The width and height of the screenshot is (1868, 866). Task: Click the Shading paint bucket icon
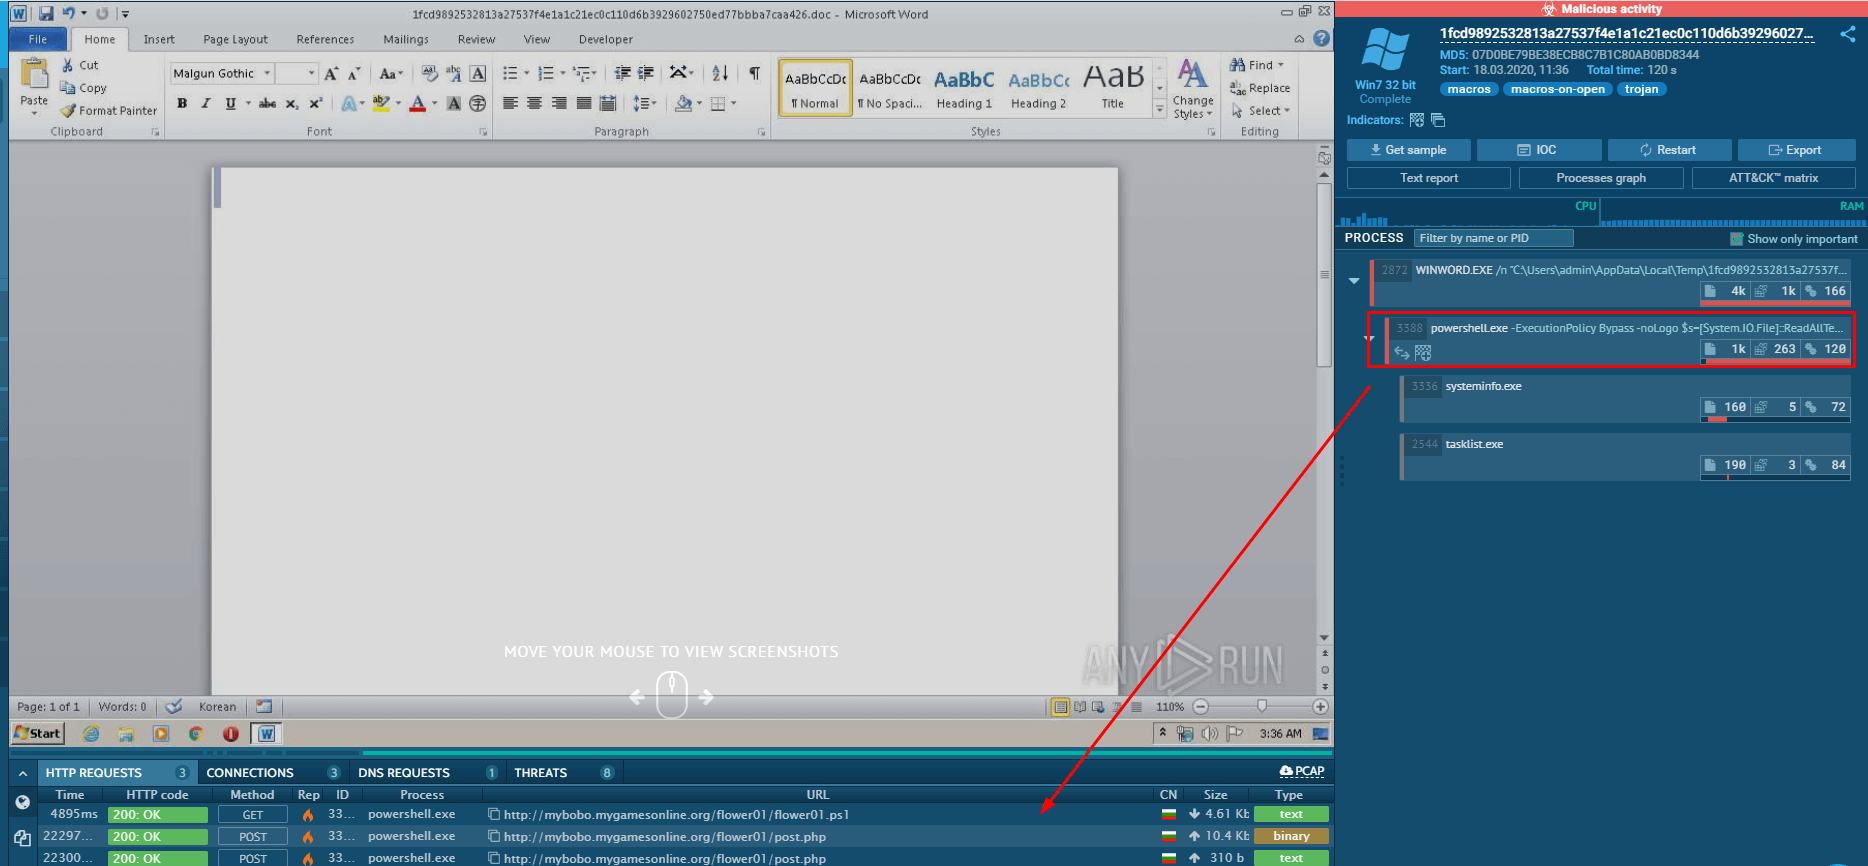[x=684, y=103]
